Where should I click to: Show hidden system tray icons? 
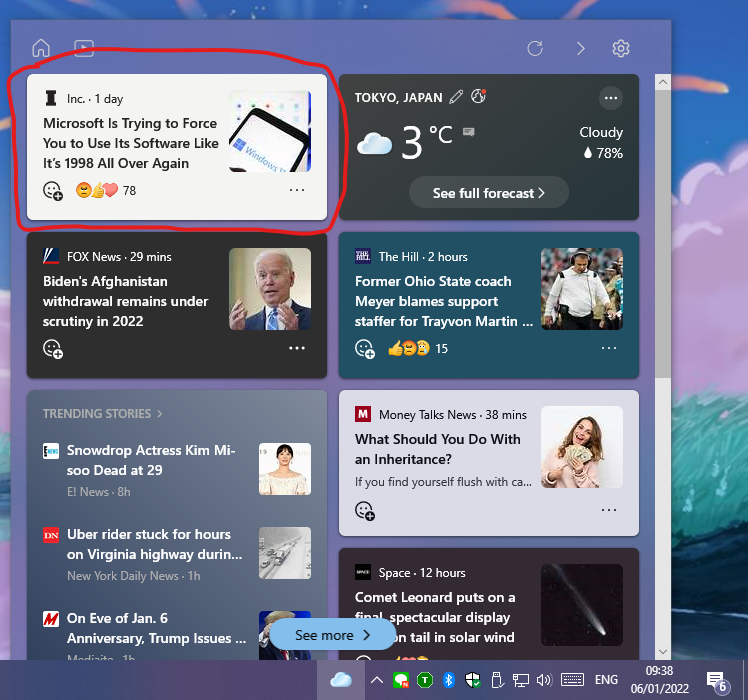[376, 681]
